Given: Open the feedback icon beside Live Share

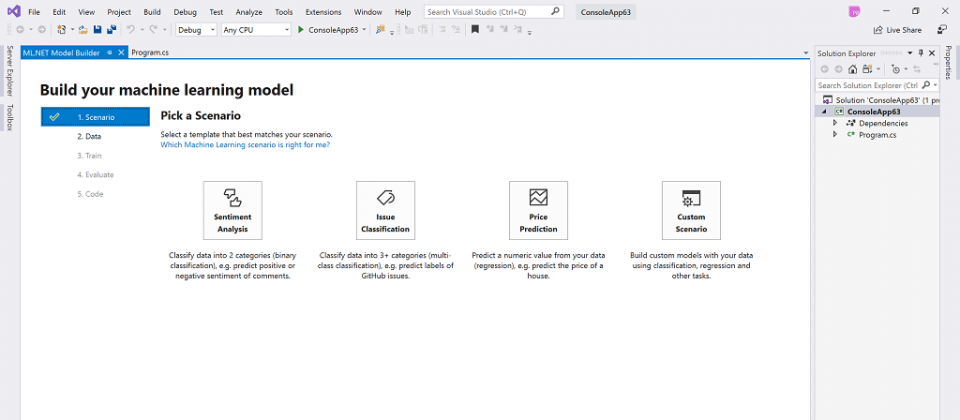Looking at the screenshot, I should tap(942, 29).
